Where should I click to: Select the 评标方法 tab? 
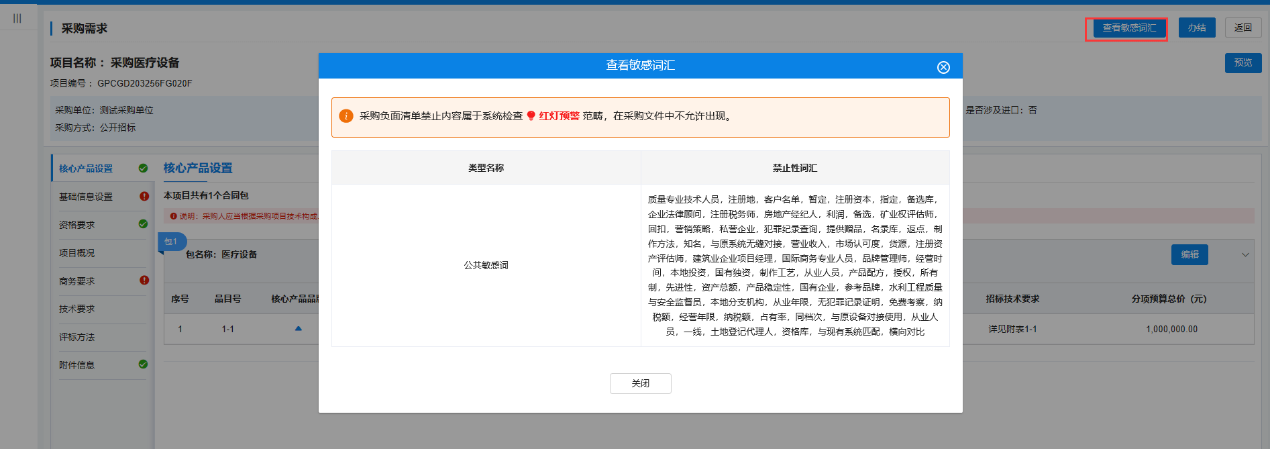pyautogui.click(x=77, y=337)
